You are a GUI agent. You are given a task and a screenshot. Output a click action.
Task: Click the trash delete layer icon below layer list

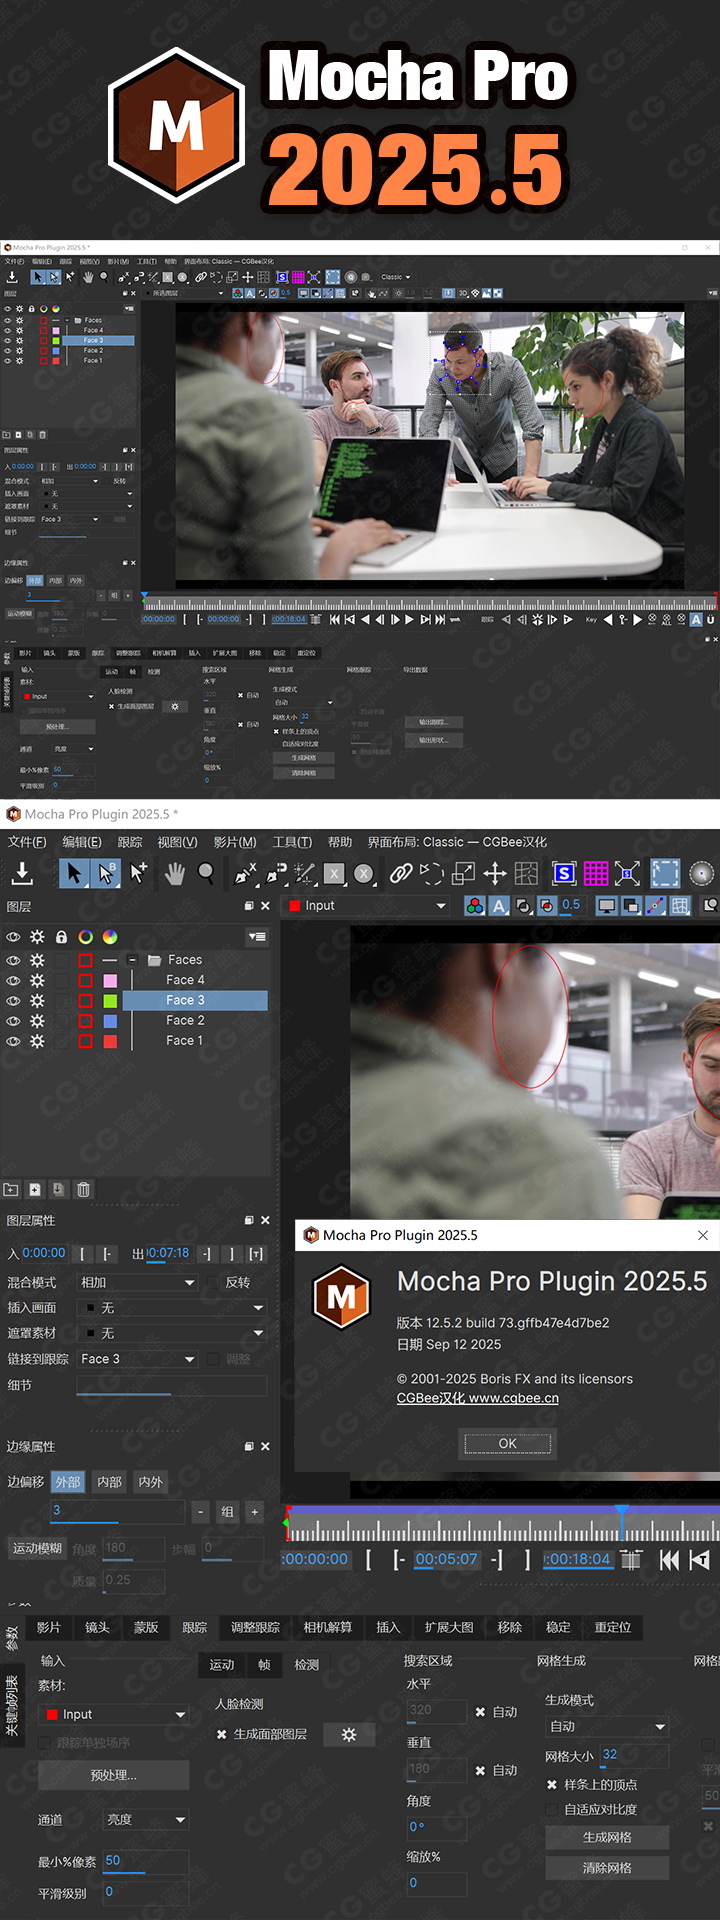point(83,1189)
